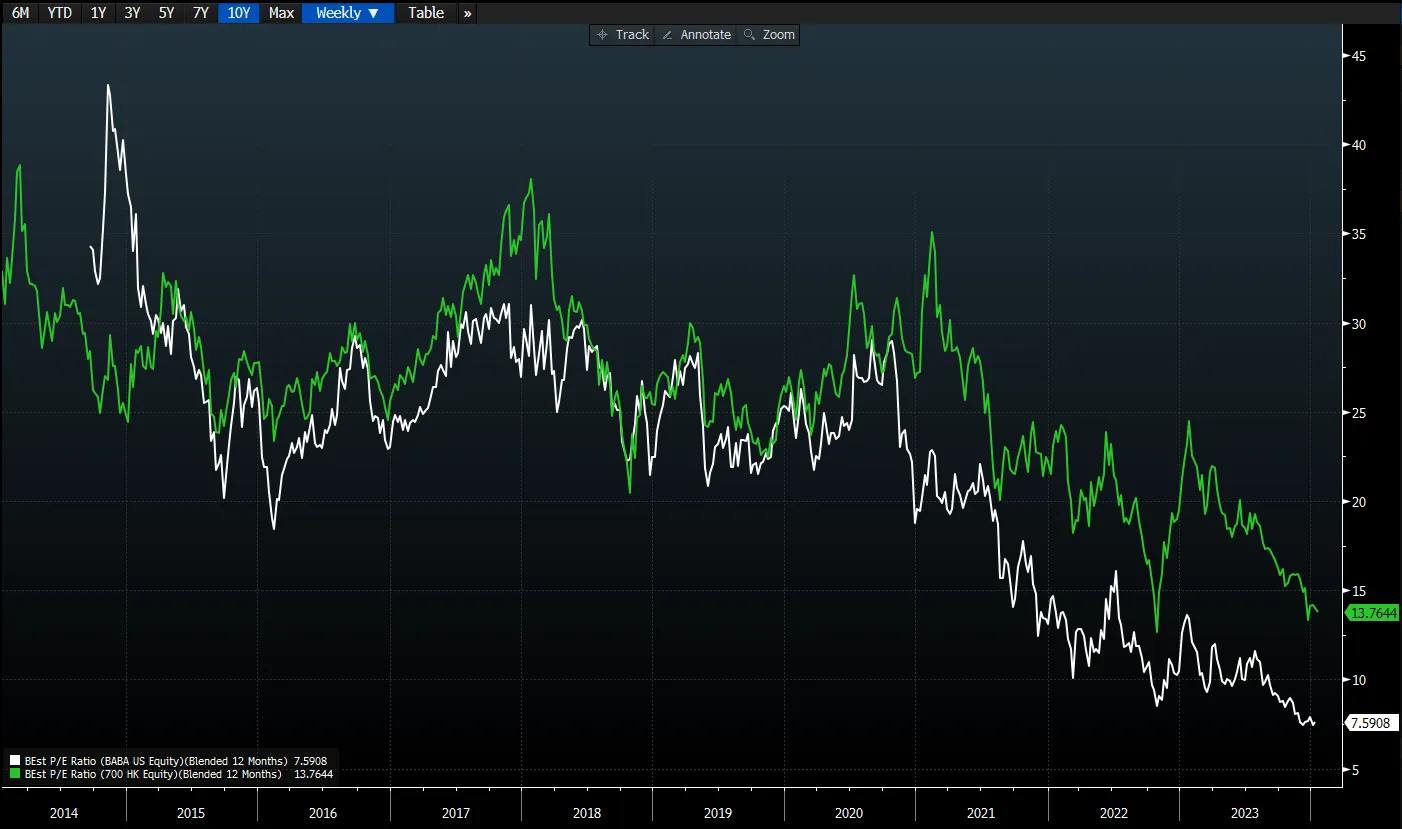
Task: Select the 5Y time range
Action: tap(166, 13)
